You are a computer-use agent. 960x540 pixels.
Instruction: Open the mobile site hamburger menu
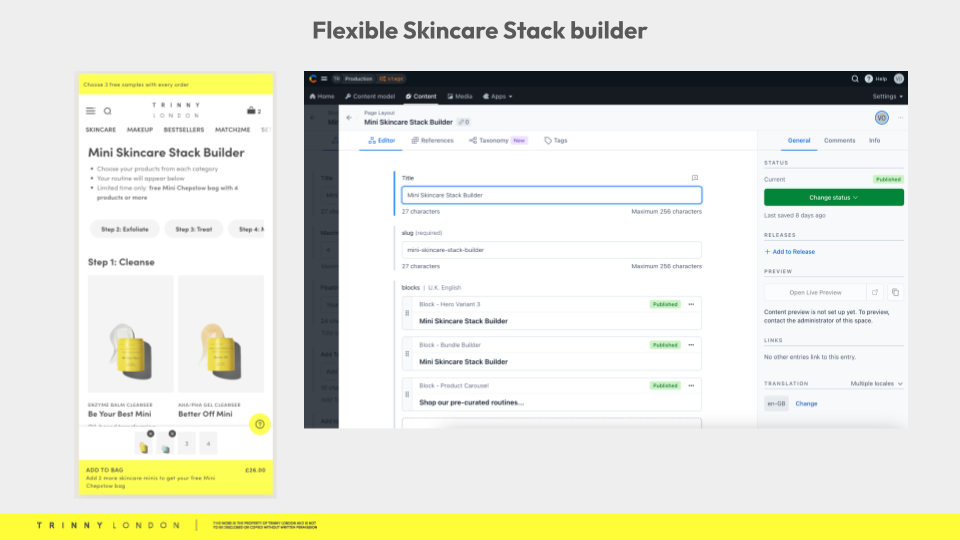coord(91,111)
